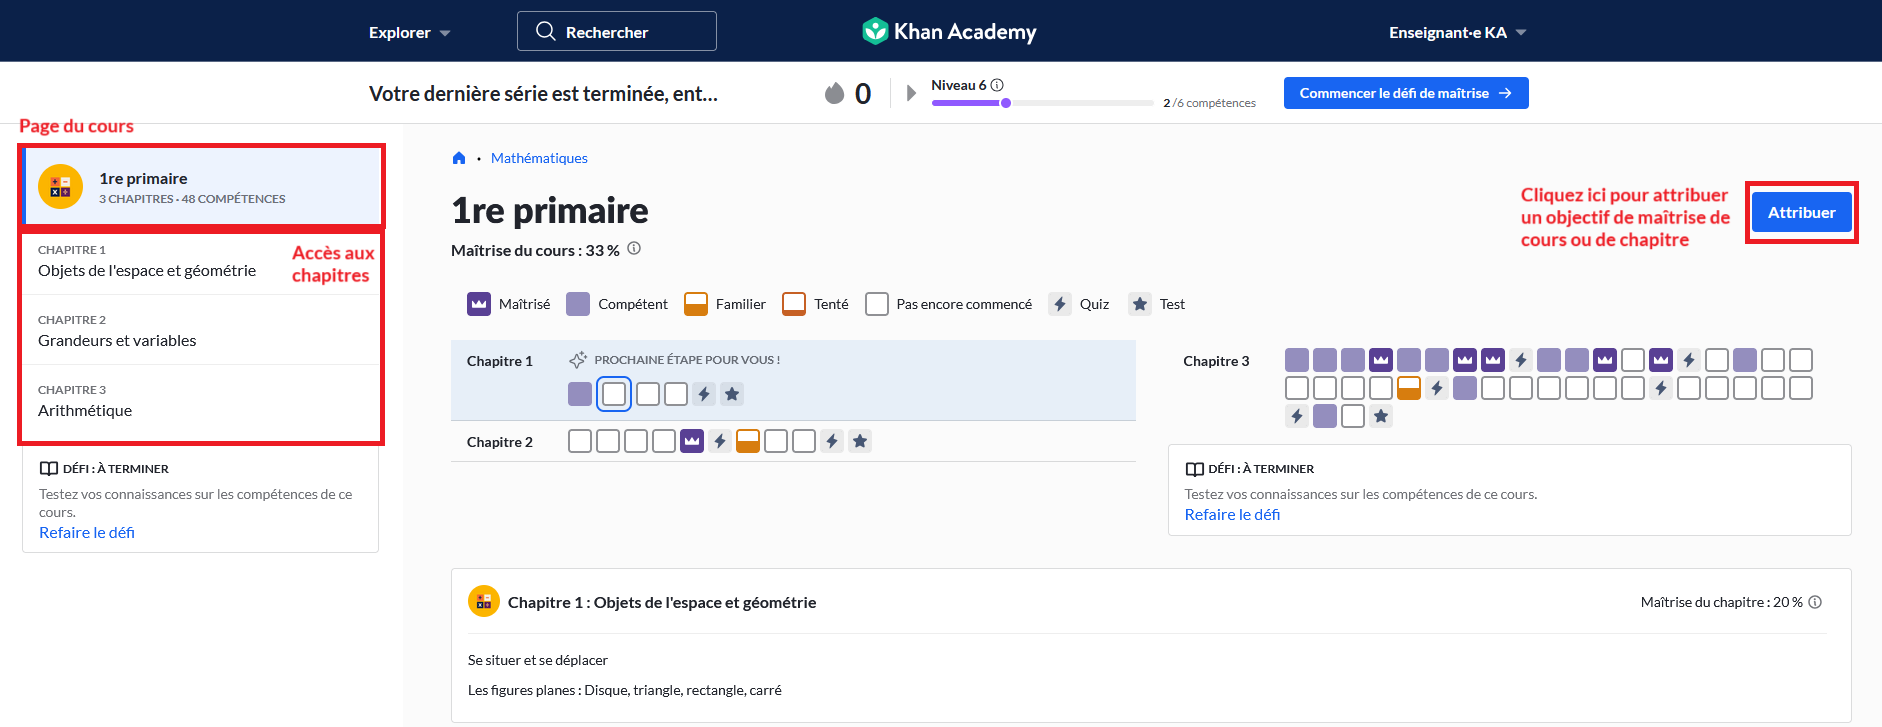The image size is (1882, 727).
Task: Open Chapitre 1 Objets de l'espace et géométrie in sidebar
Action: [201, 261]
